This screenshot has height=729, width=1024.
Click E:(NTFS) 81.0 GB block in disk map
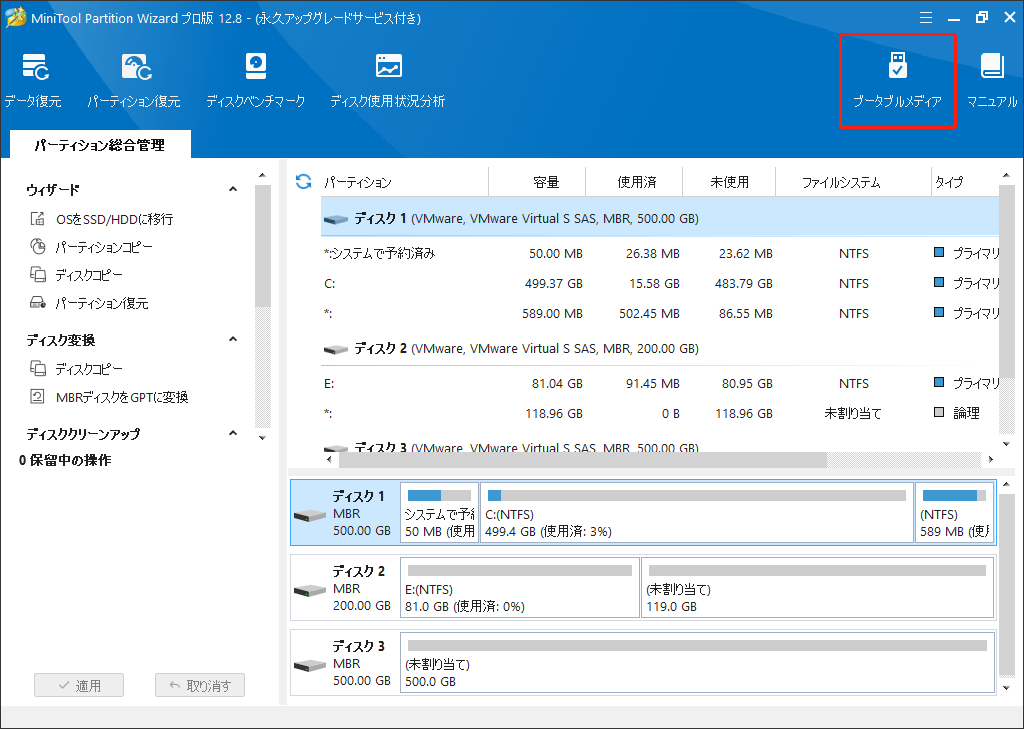click(x=520, y=588)
